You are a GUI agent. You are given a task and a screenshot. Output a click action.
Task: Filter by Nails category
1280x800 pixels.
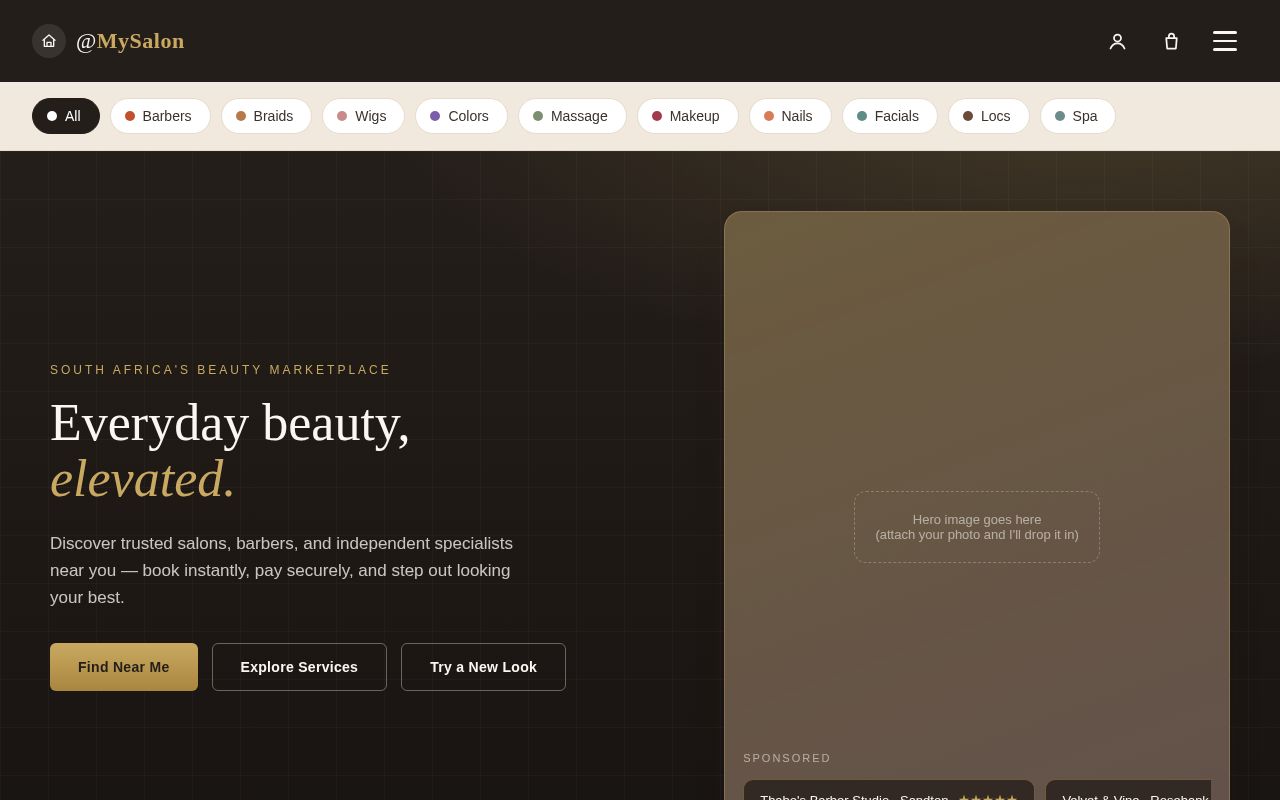790,116
